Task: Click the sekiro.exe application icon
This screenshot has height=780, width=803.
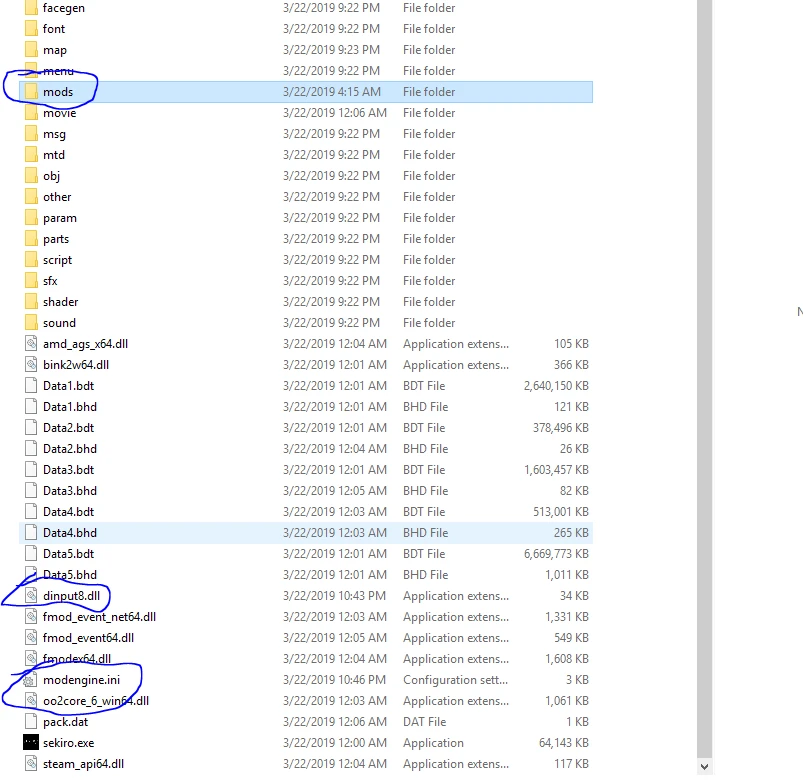Action: [x=30, y=743]
